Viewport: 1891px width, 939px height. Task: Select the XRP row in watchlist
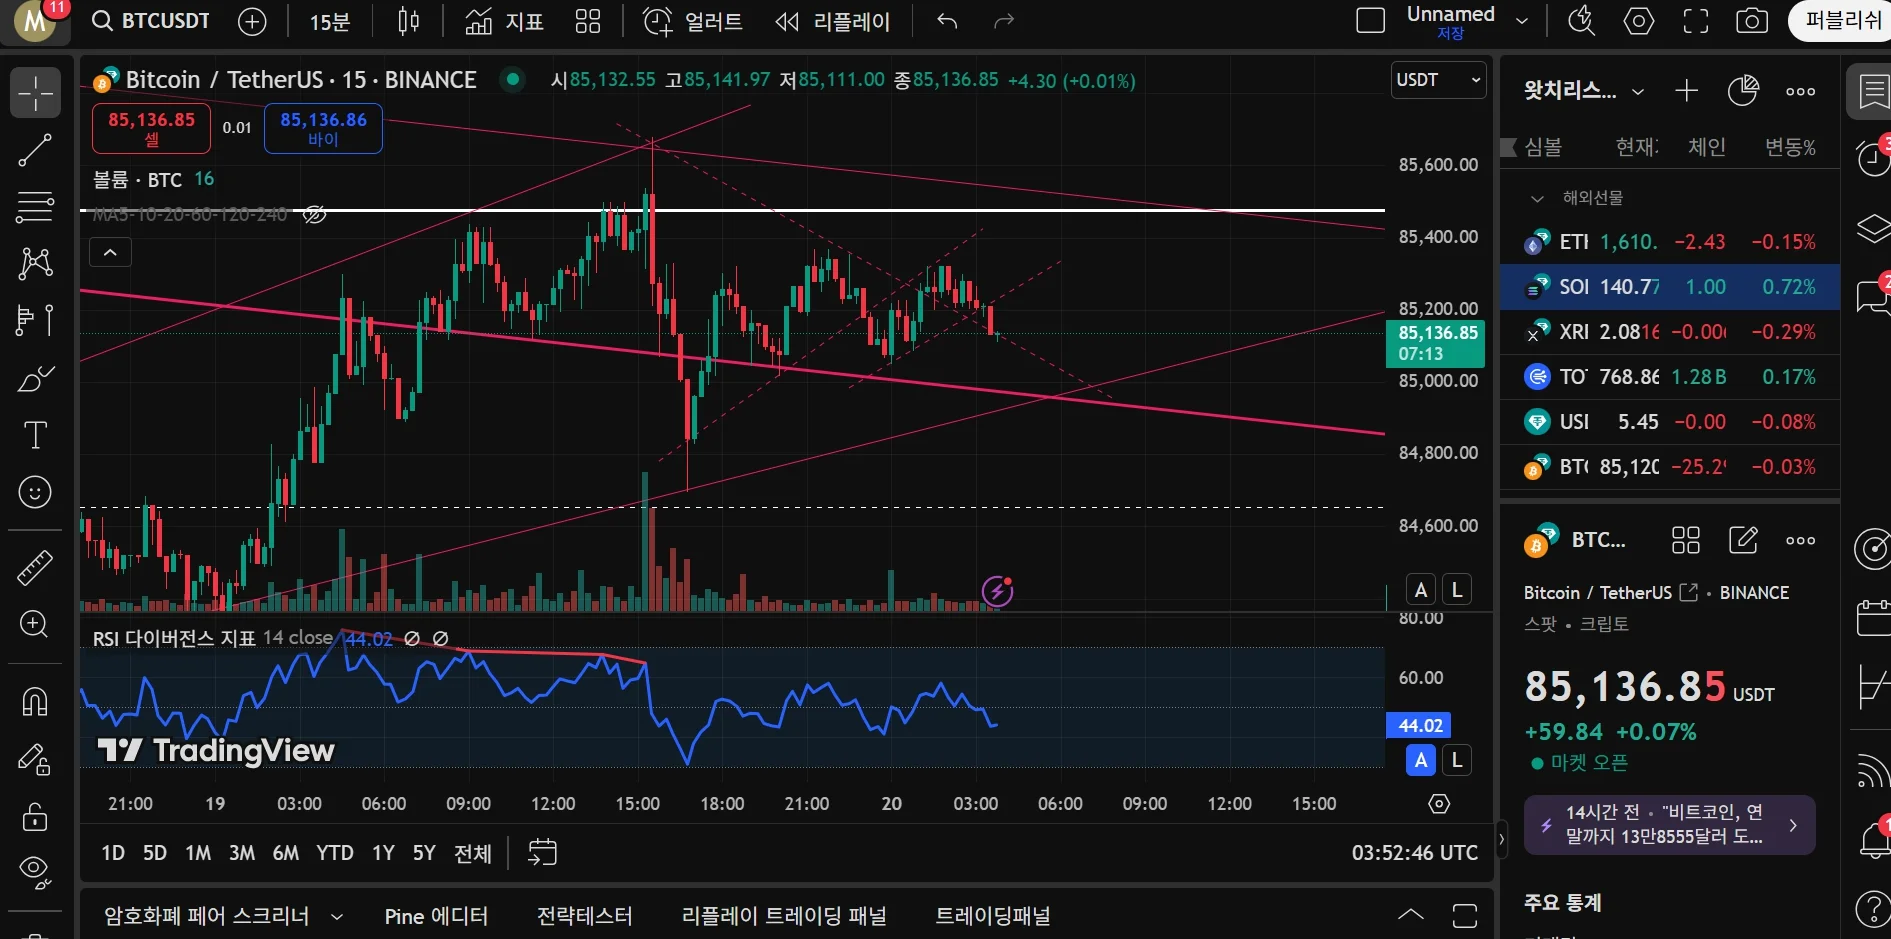(1670, 332)
